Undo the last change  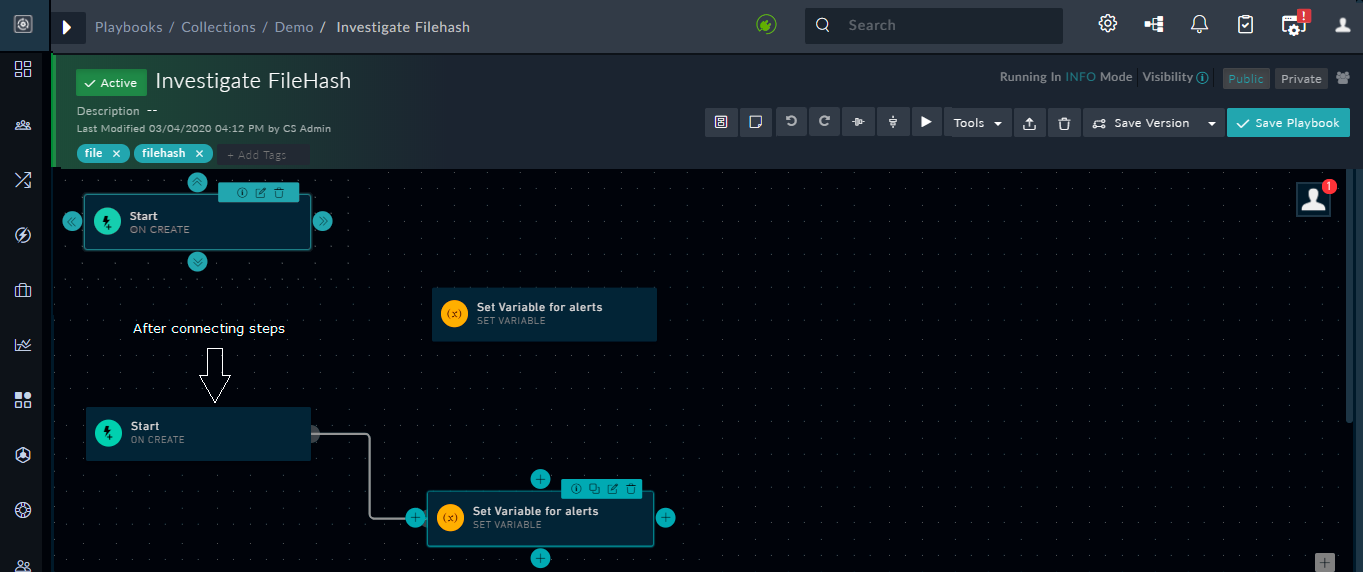tap(791, 122)
